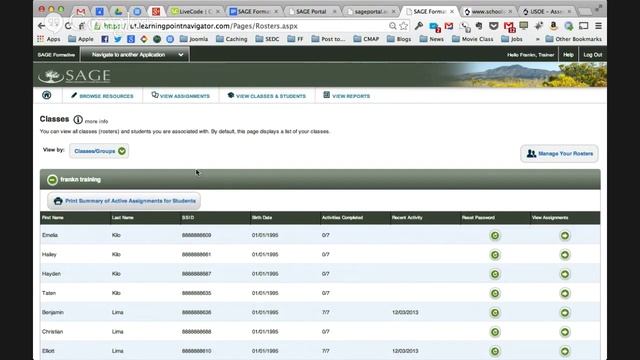Click the Recent Activity column header
This screenshot has height=360, width=640.
[x=407, y=218]
